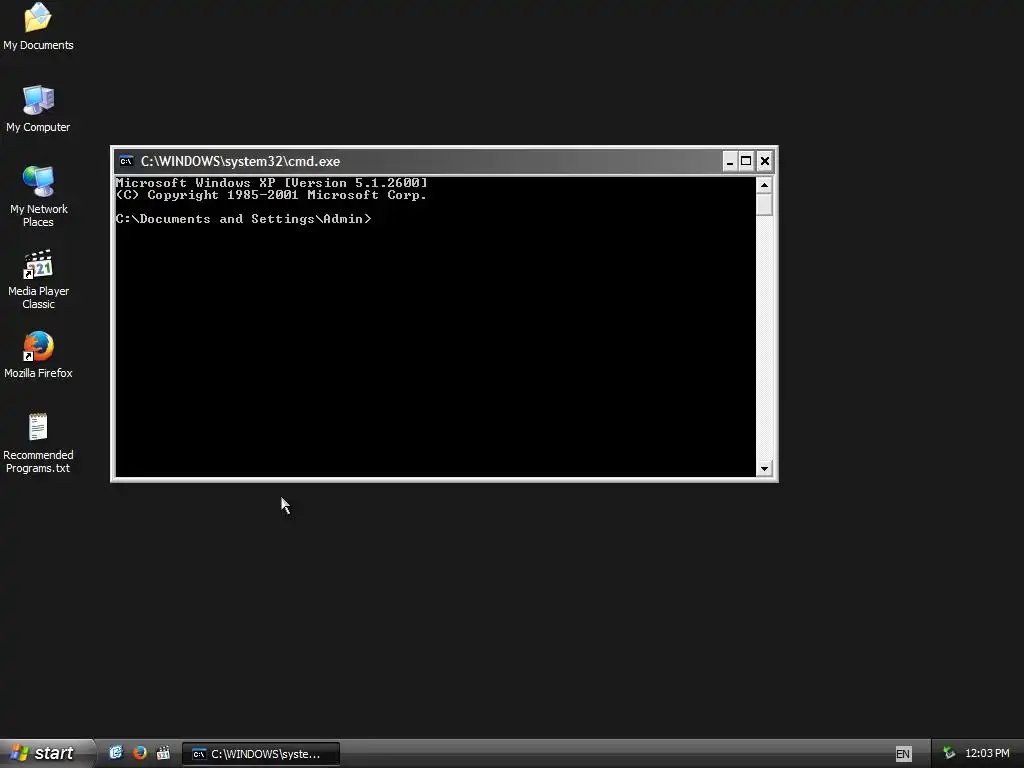Screen dimensions: 1024x768
Task: Click the Copyright 1985-2001 Microsoft Corp. line
Action: tap(271, 195)
